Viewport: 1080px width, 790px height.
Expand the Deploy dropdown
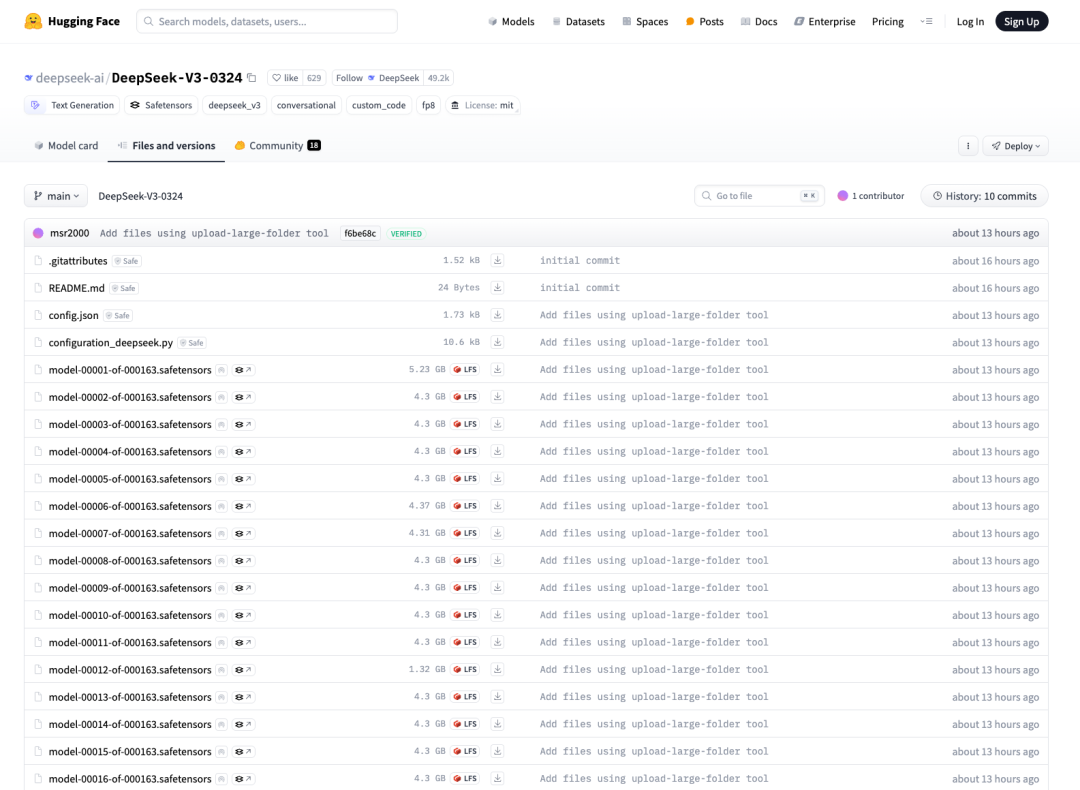(1015, 146)
